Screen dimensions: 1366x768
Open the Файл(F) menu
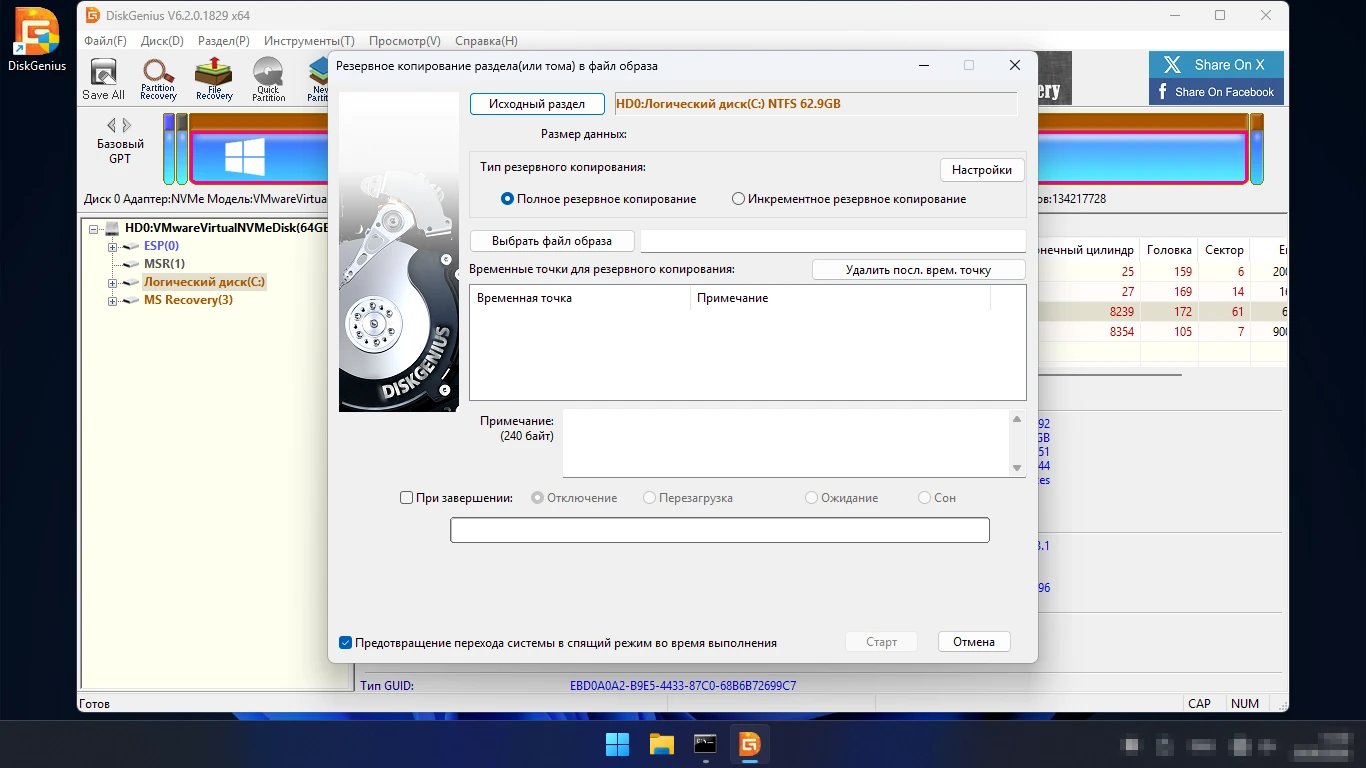[x=106, y=41]
